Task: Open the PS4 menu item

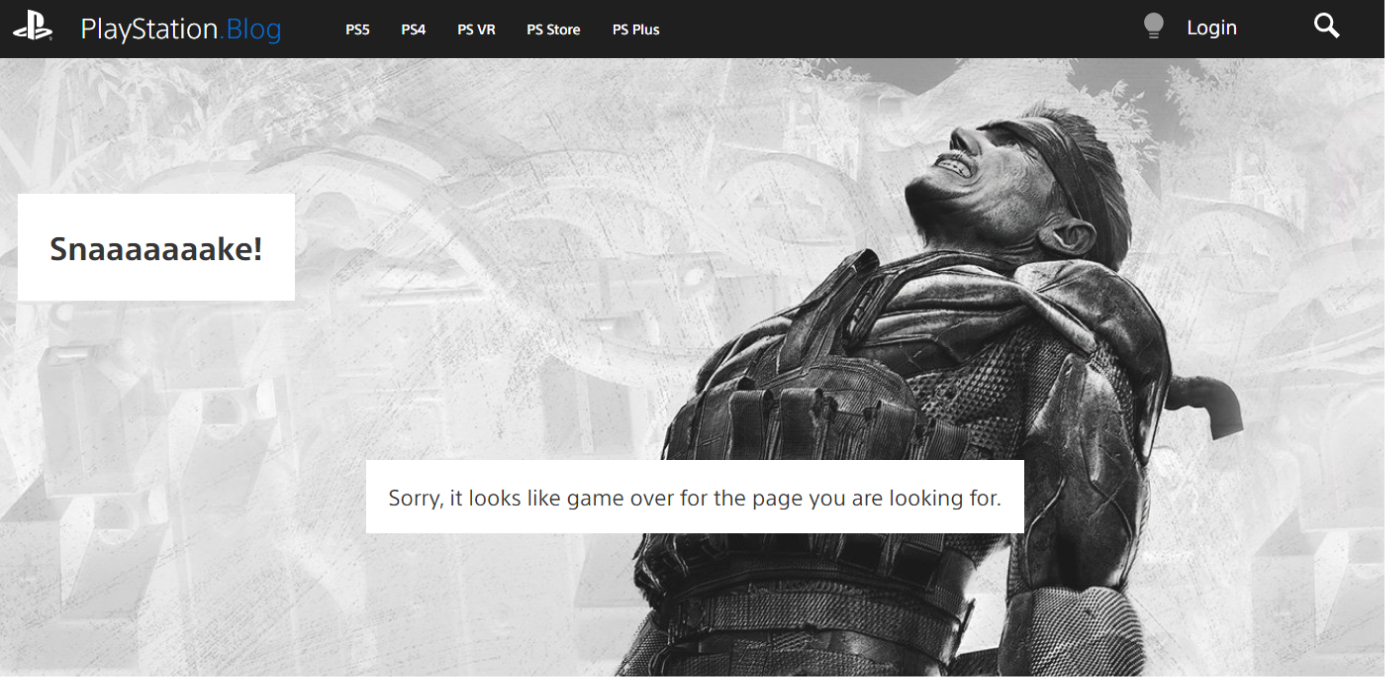Action: pos(413,30)
